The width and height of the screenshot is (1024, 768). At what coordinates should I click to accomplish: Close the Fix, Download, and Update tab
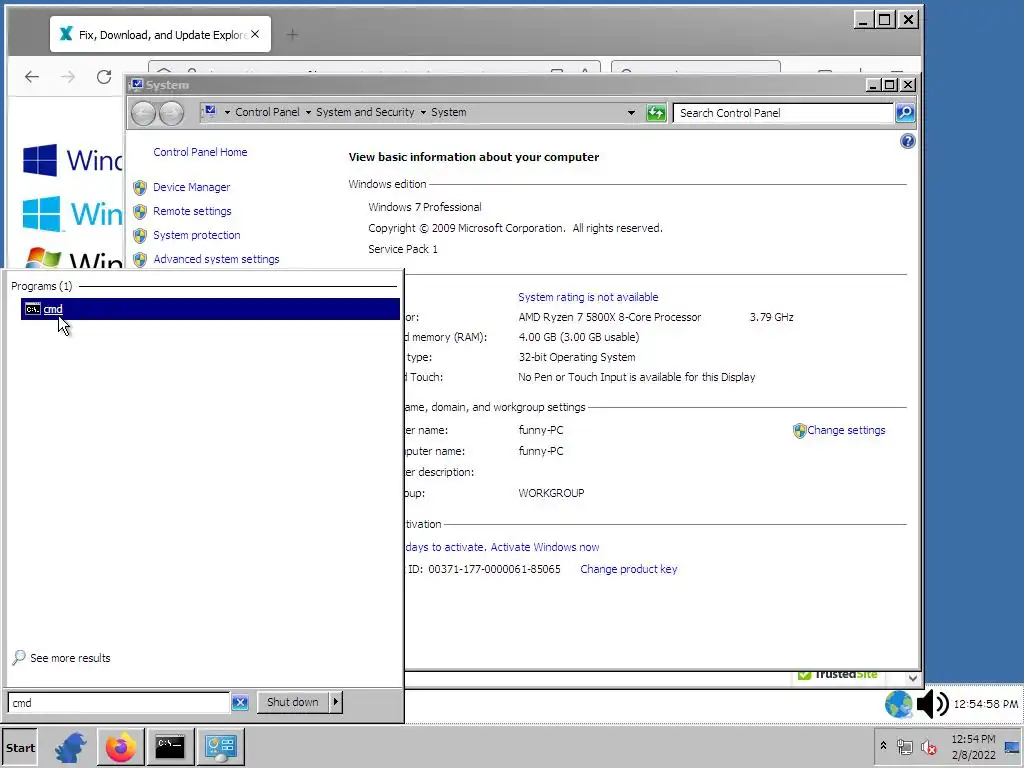tap(255, 34)
